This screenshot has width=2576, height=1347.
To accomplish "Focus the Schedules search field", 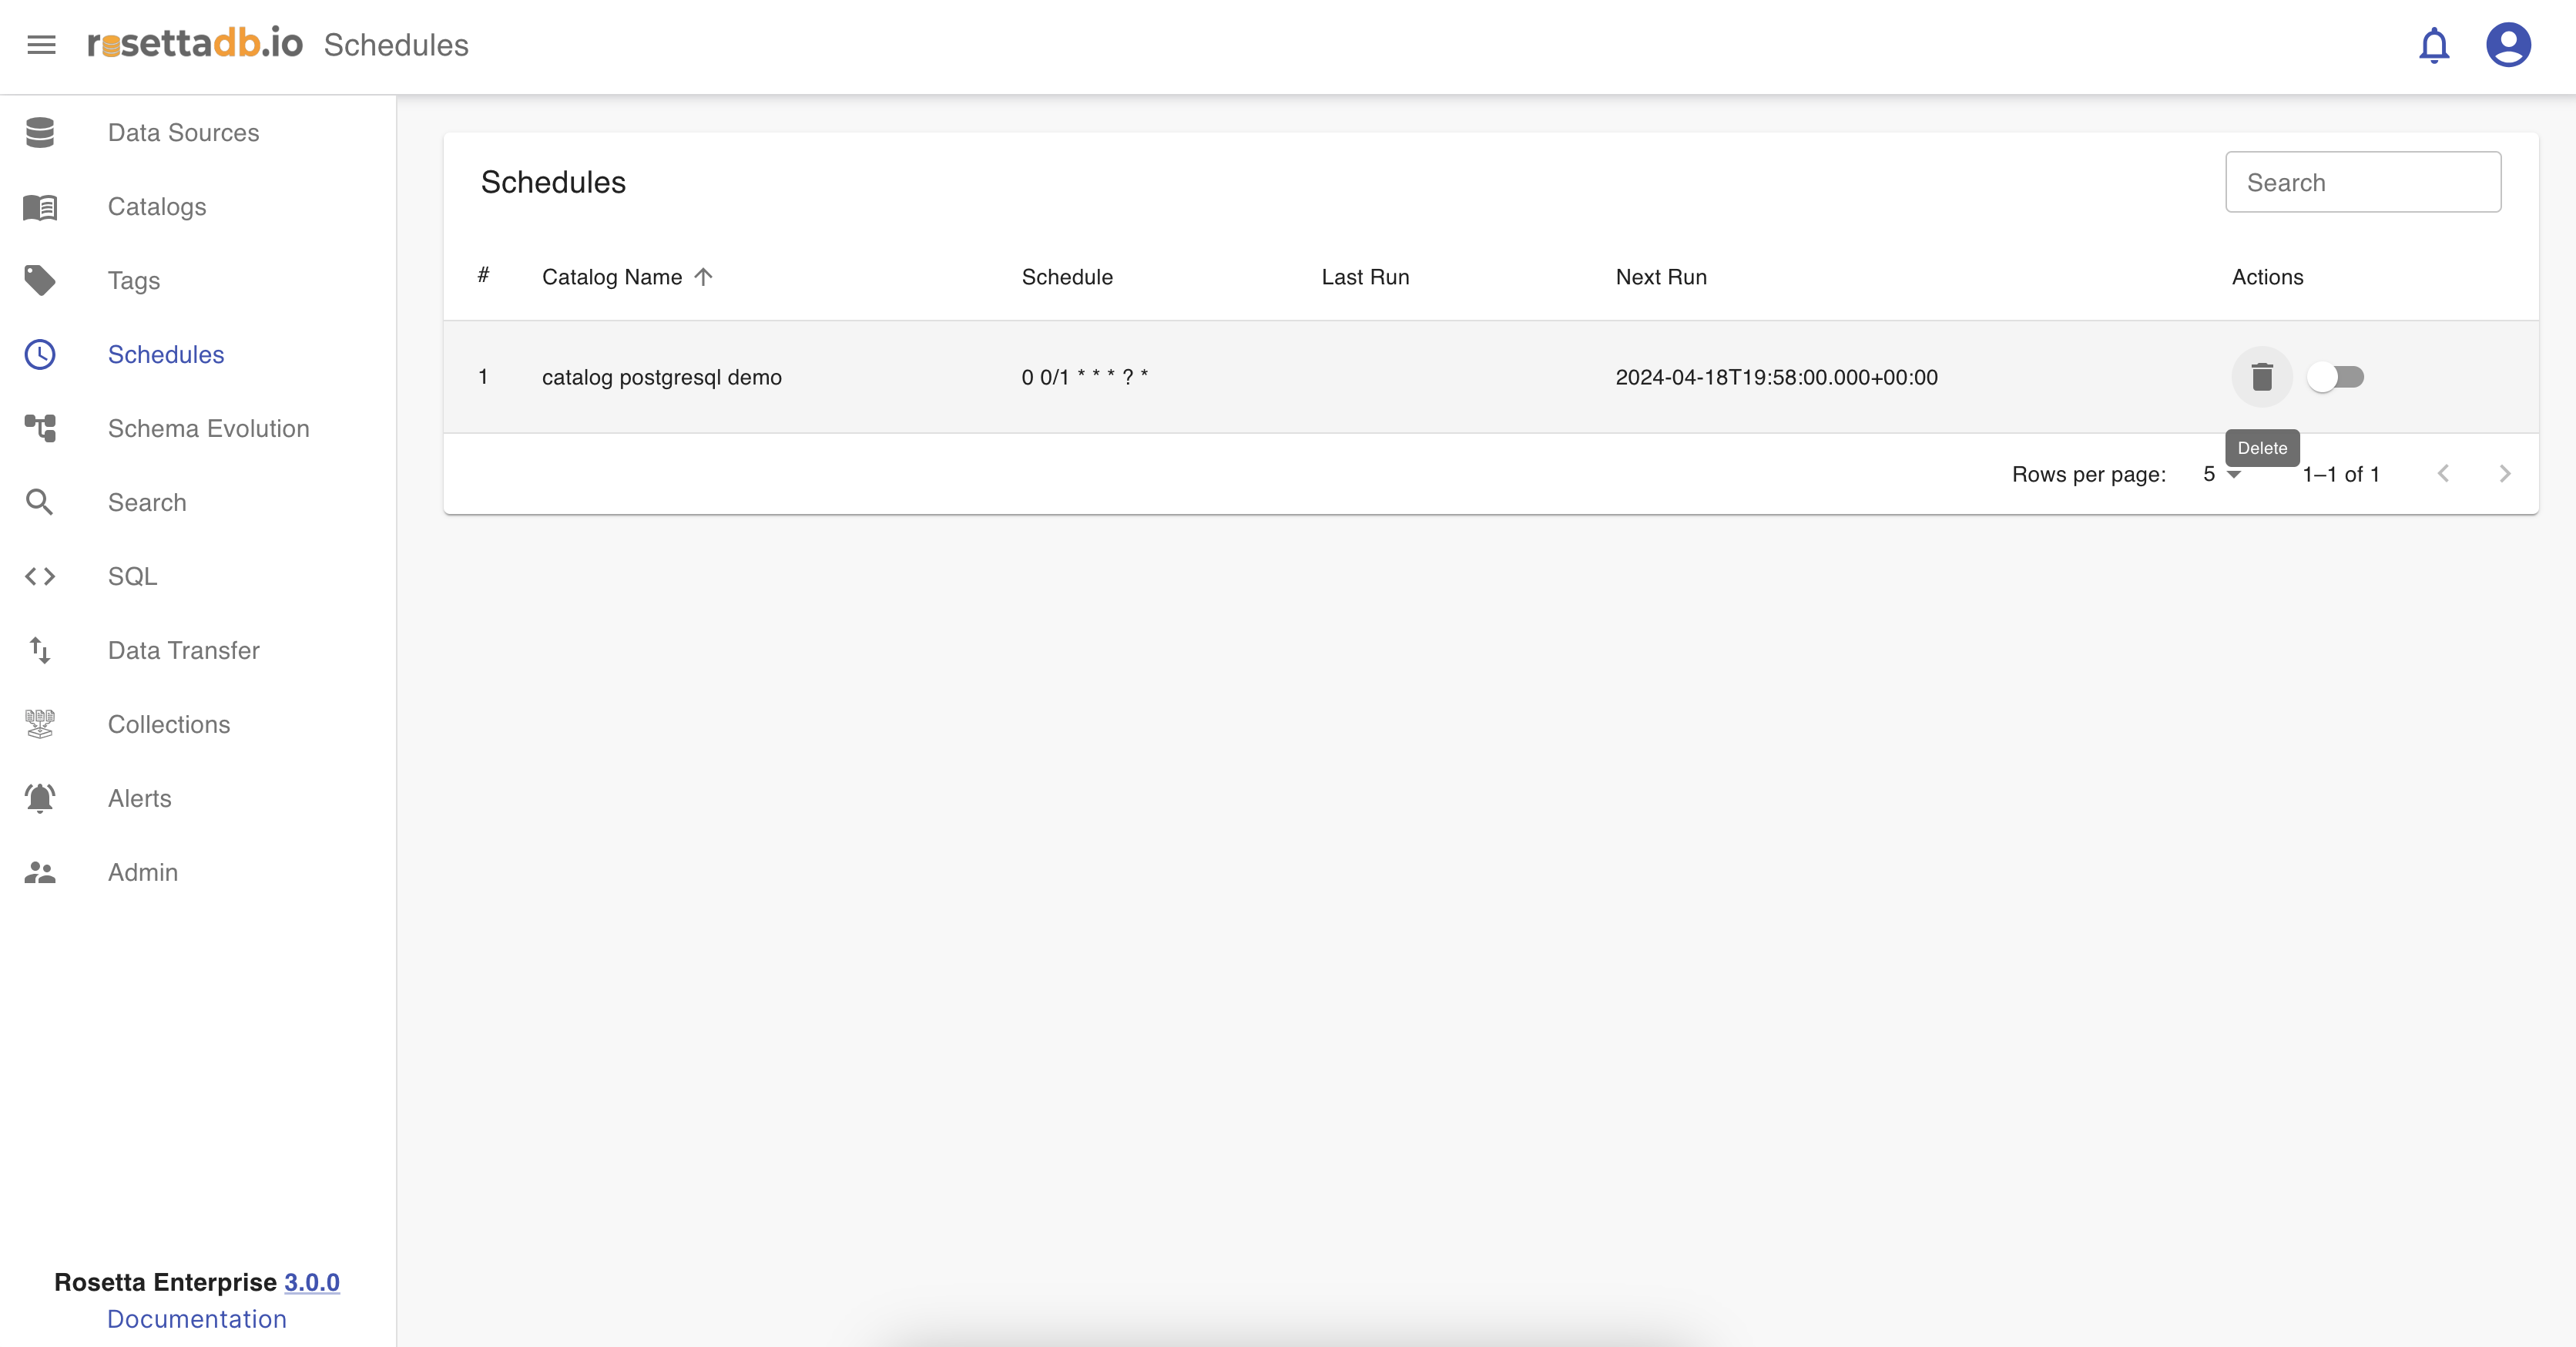I will 2362,182.
